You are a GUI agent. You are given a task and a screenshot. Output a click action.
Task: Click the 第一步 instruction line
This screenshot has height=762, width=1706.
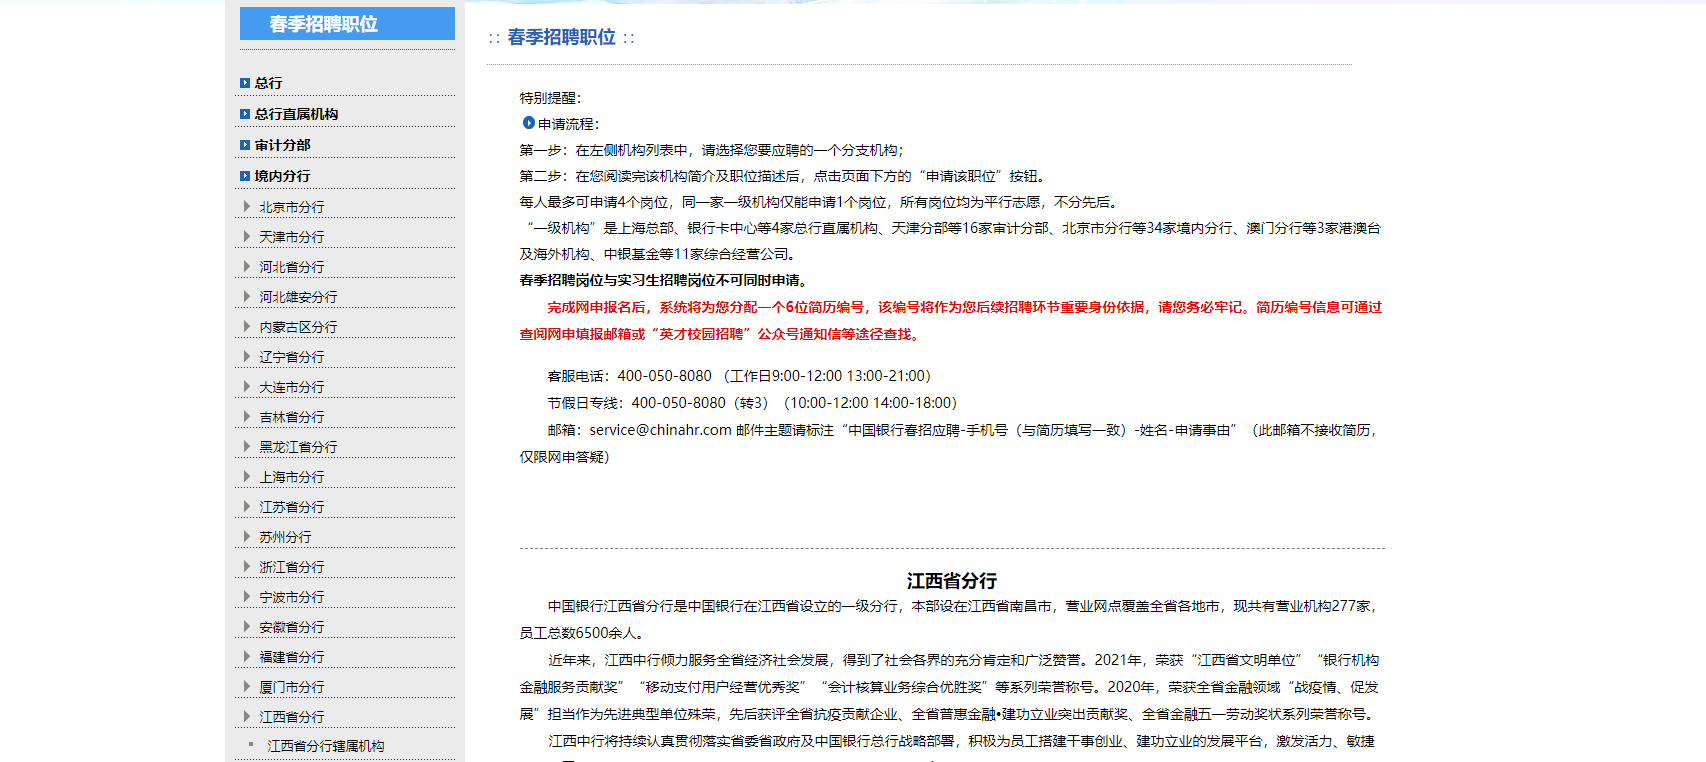(x=711, y=150)
